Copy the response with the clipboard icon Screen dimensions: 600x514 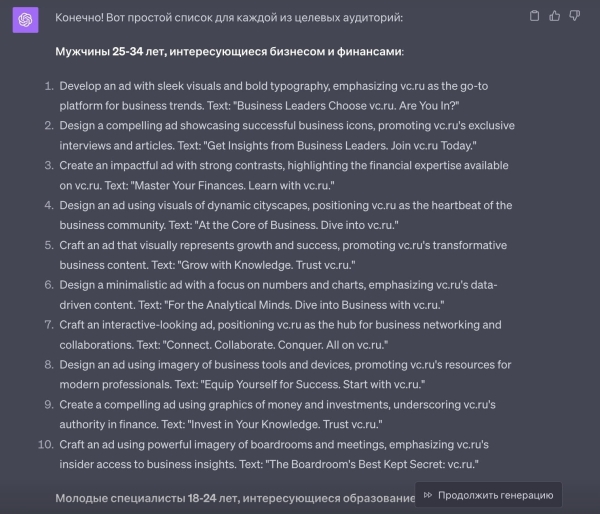(535, 15)
